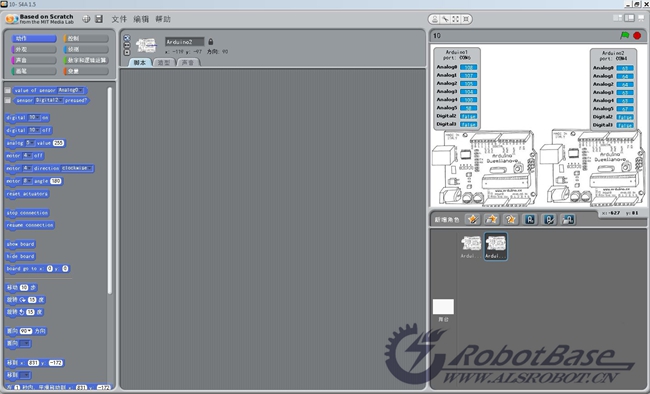The width and height of the screenshot is (650, 394).
Task: Tick the sensor Digital2 pressed checkbox
Action: pos(7,100)
